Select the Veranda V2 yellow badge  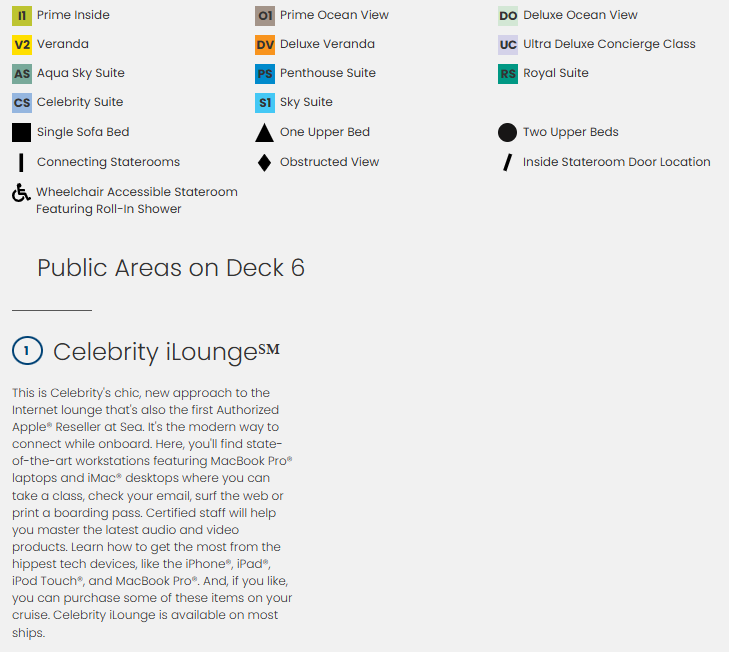(22, 45)
